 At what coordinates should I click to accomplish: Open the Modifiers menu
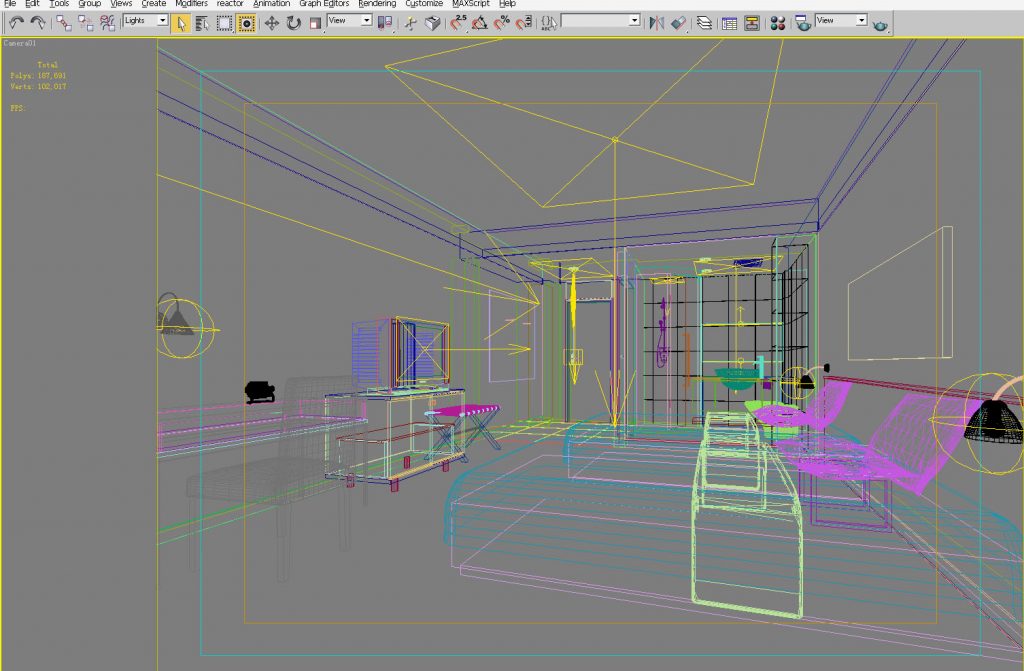click(192, 4)
